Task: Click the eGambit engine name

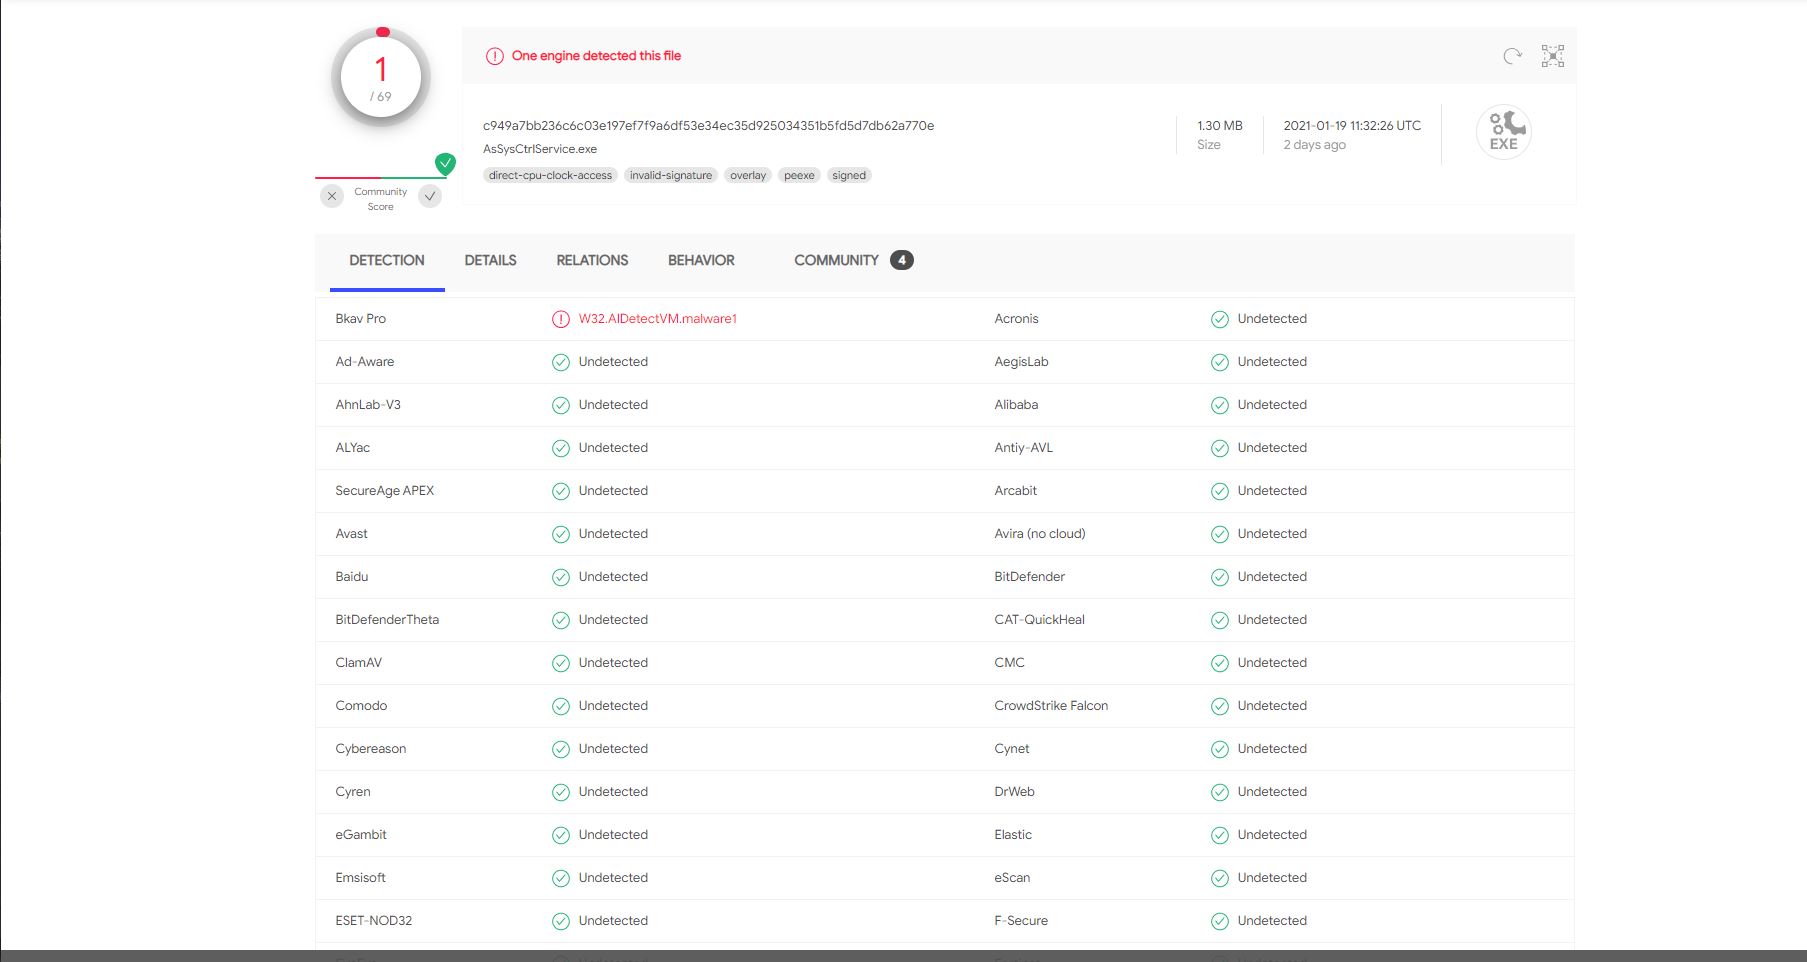Action: coord(361,835)
